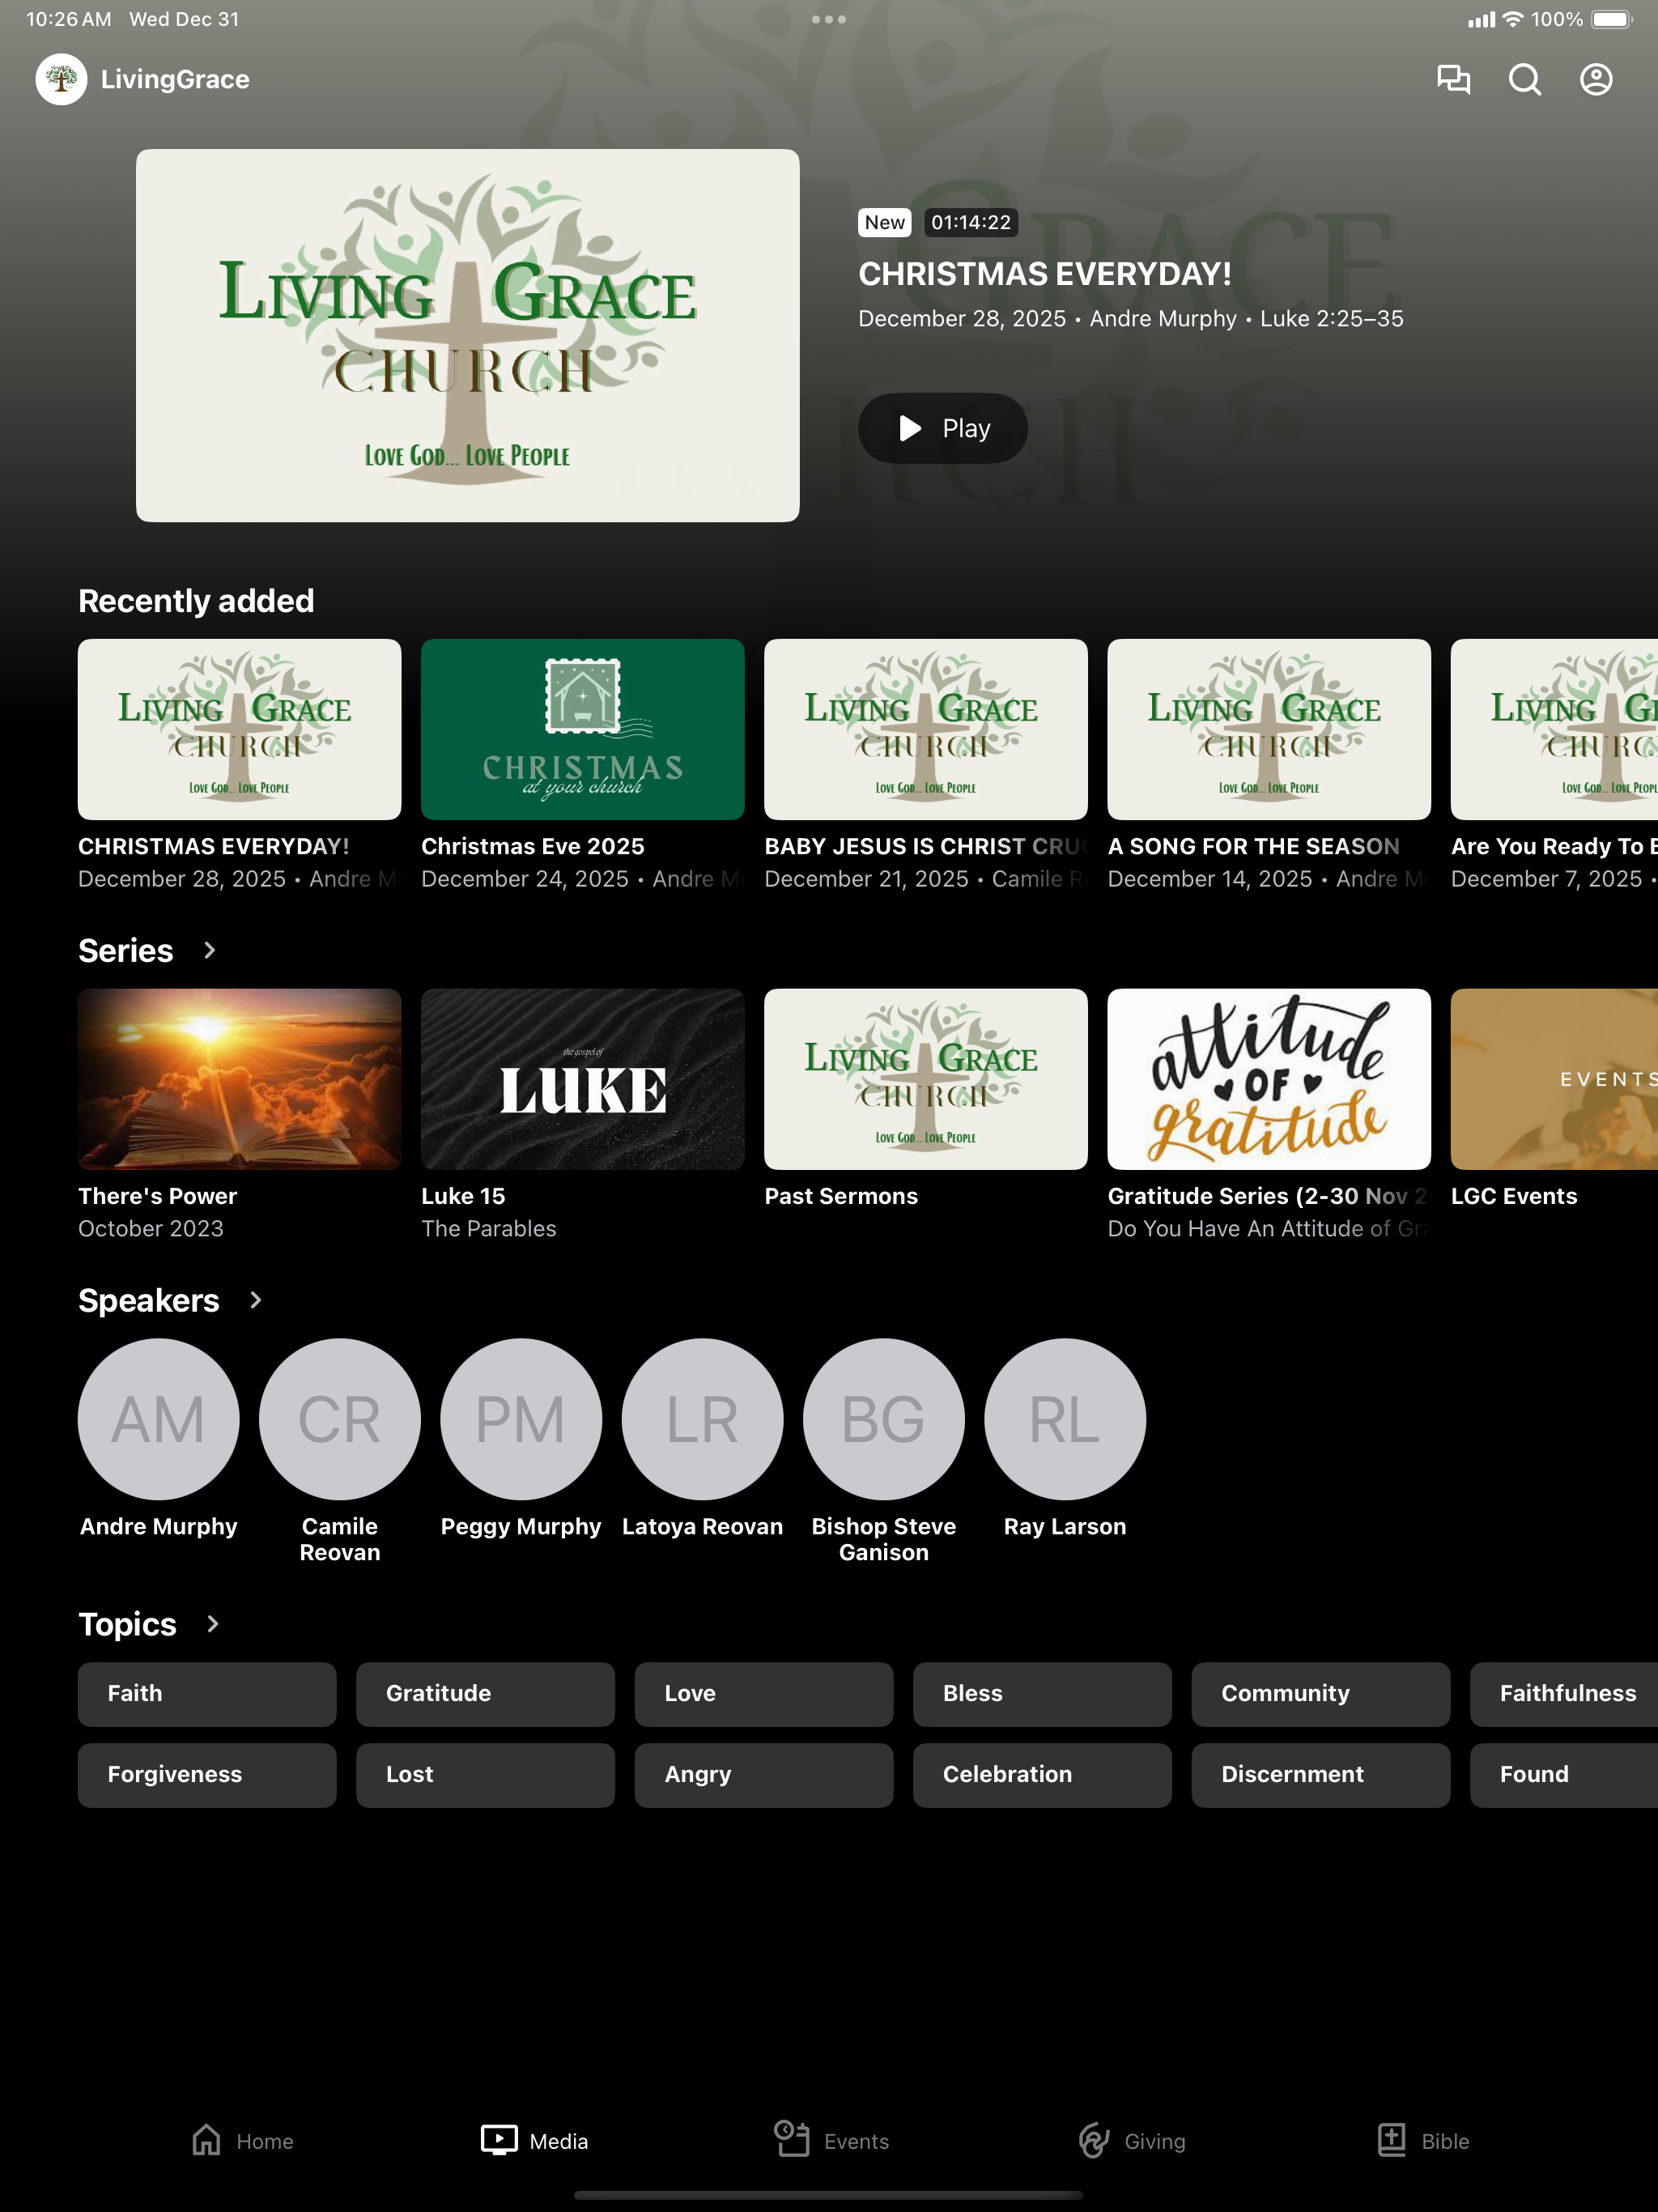Open the user profile icon
Viewport: 1658px width, 2212px height.
1595,79
